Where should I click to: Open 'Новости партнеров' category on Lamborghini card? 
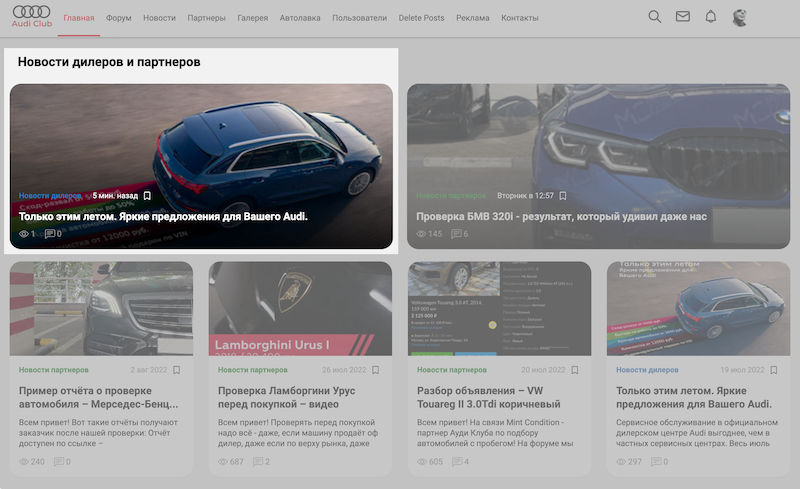pyautogui.click(x=253, y=370)
